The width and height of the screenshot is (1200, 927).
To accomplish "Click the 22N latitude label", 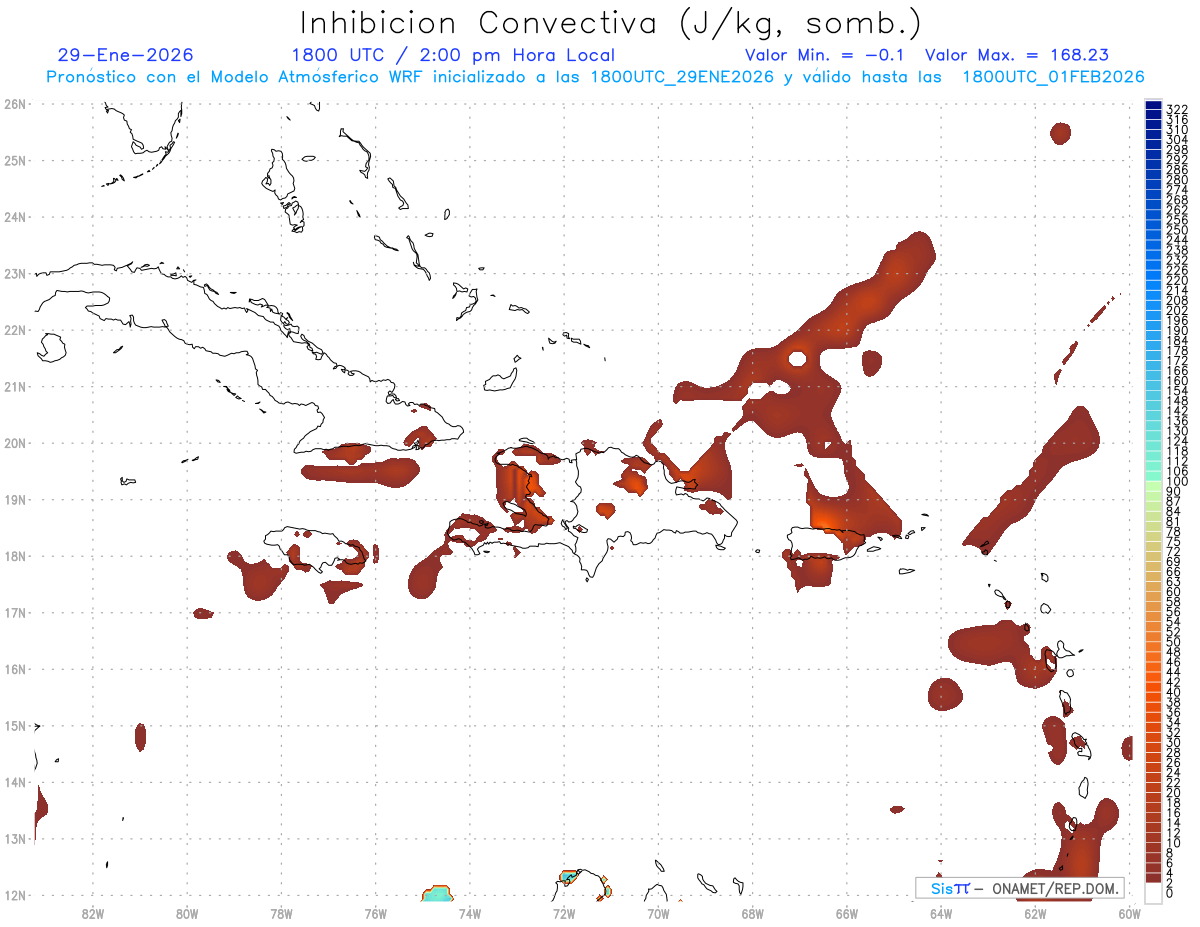I will click(15, 330).
